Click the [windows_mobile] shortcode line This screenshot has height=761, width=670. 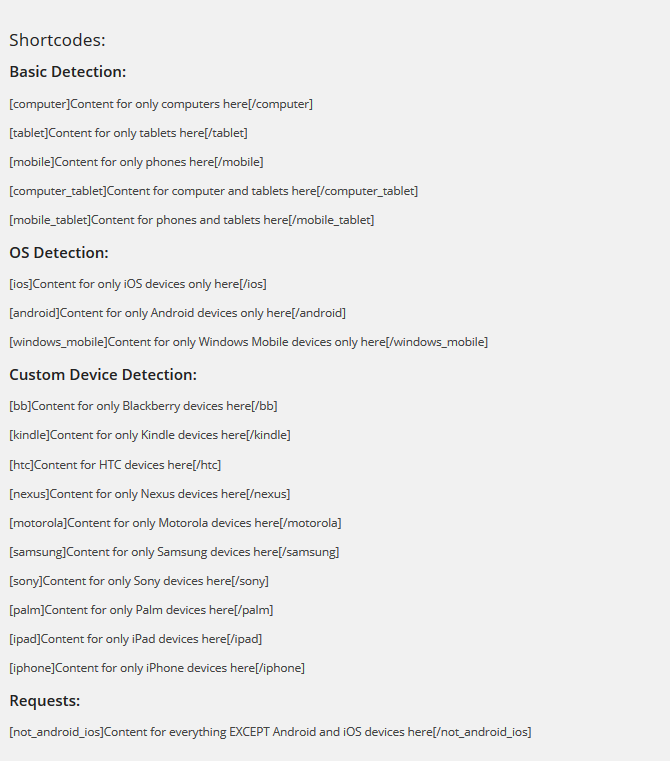tap(248, 342)
